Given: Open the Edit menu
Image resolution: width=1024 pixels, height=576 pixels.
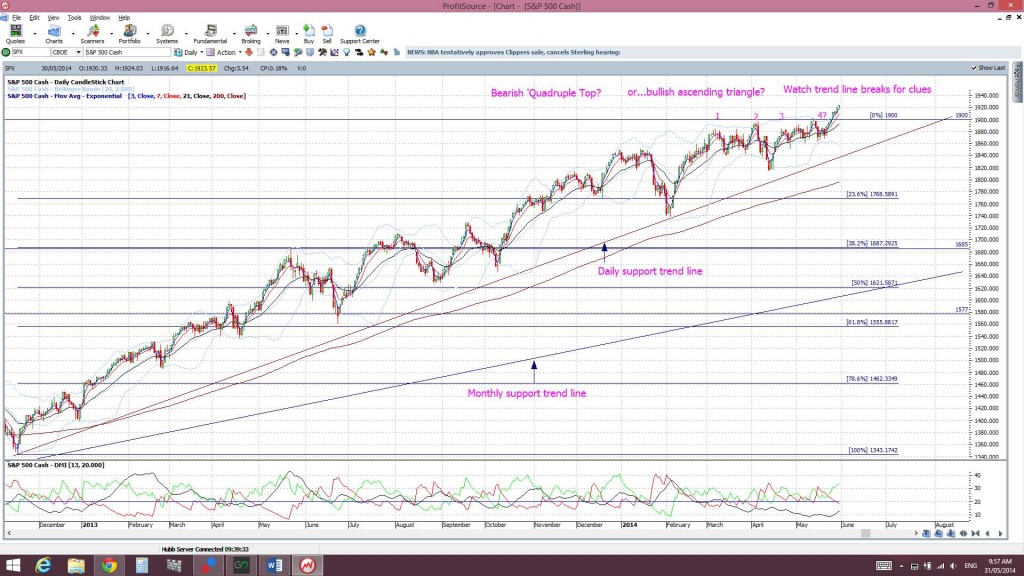Looking at the screenshot, I should 34,18.
